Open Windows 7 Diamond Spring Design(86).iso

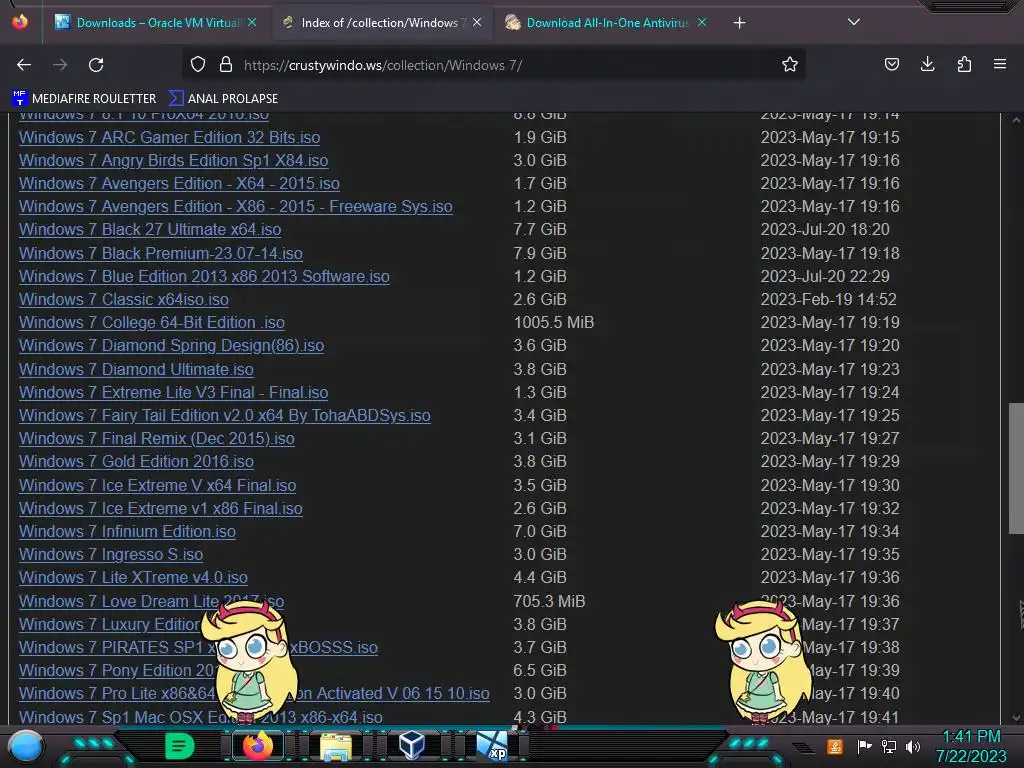click(x=171, y=345)
